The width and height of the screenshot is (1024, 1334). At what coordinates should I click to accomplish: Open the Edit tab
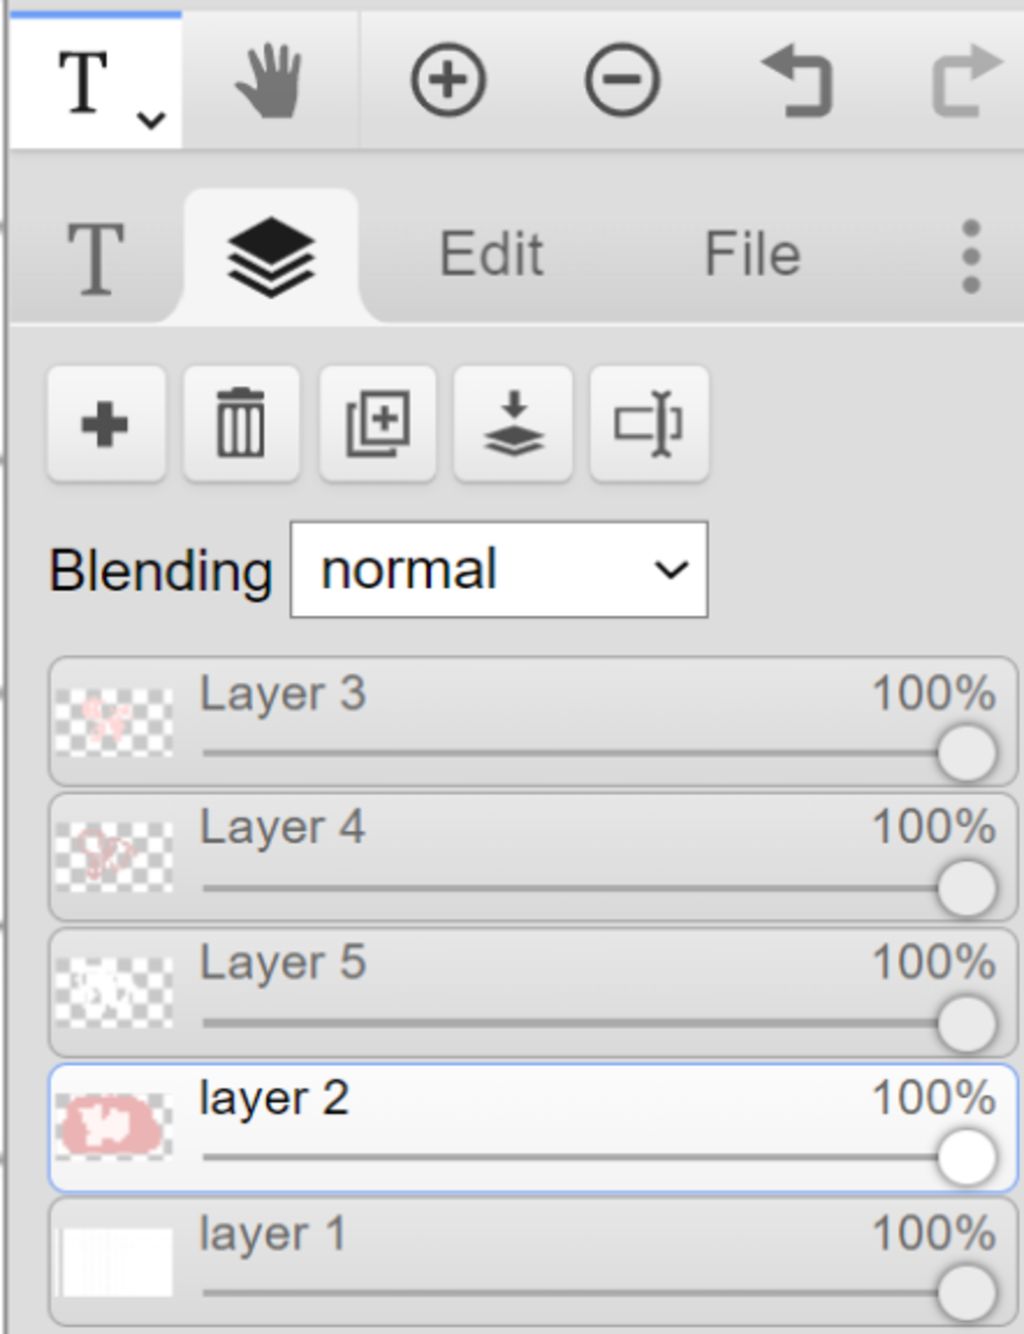click(x=491, y=254)
